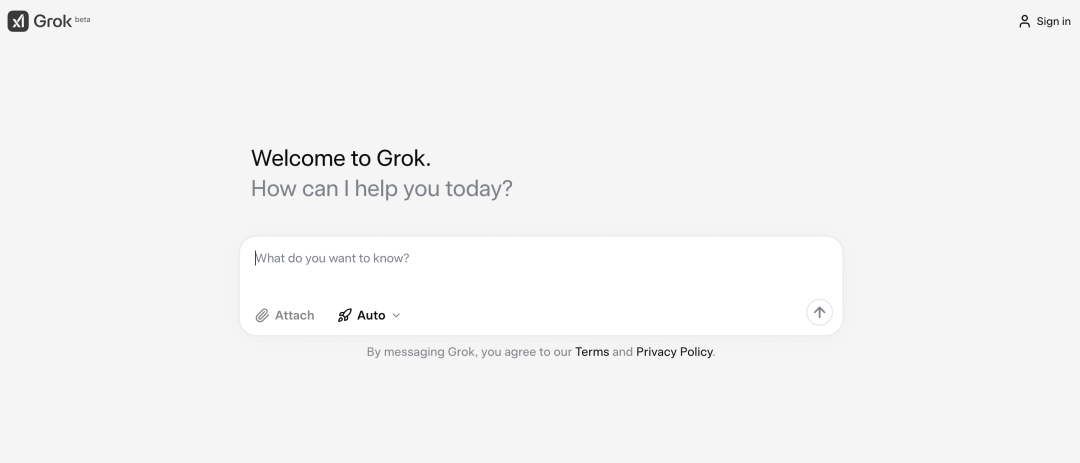The image size is (1080, 463).
Task: Click the user silhouette icon
Action: (x=1024, y=21)
